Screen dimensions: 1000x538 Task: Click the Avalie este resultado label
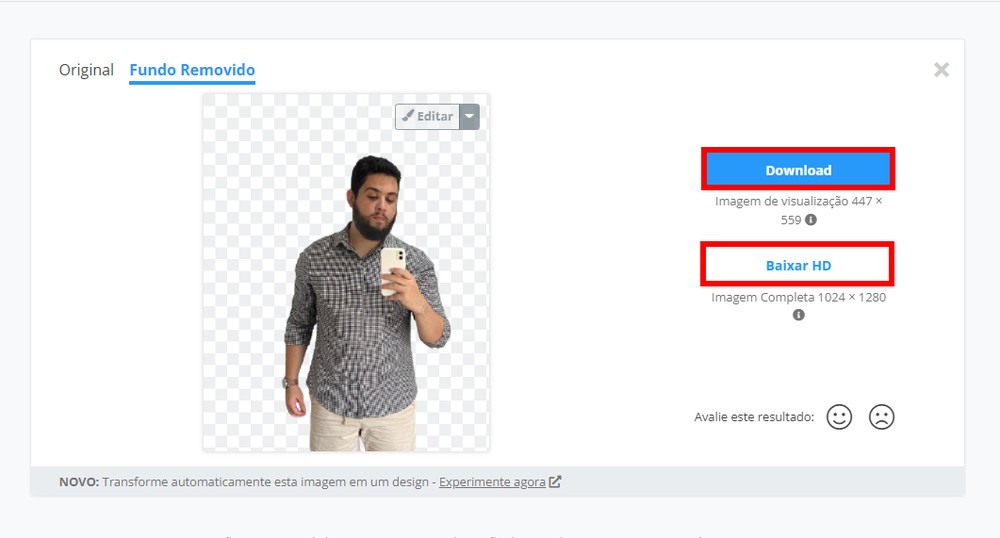[x=754, y=417]
